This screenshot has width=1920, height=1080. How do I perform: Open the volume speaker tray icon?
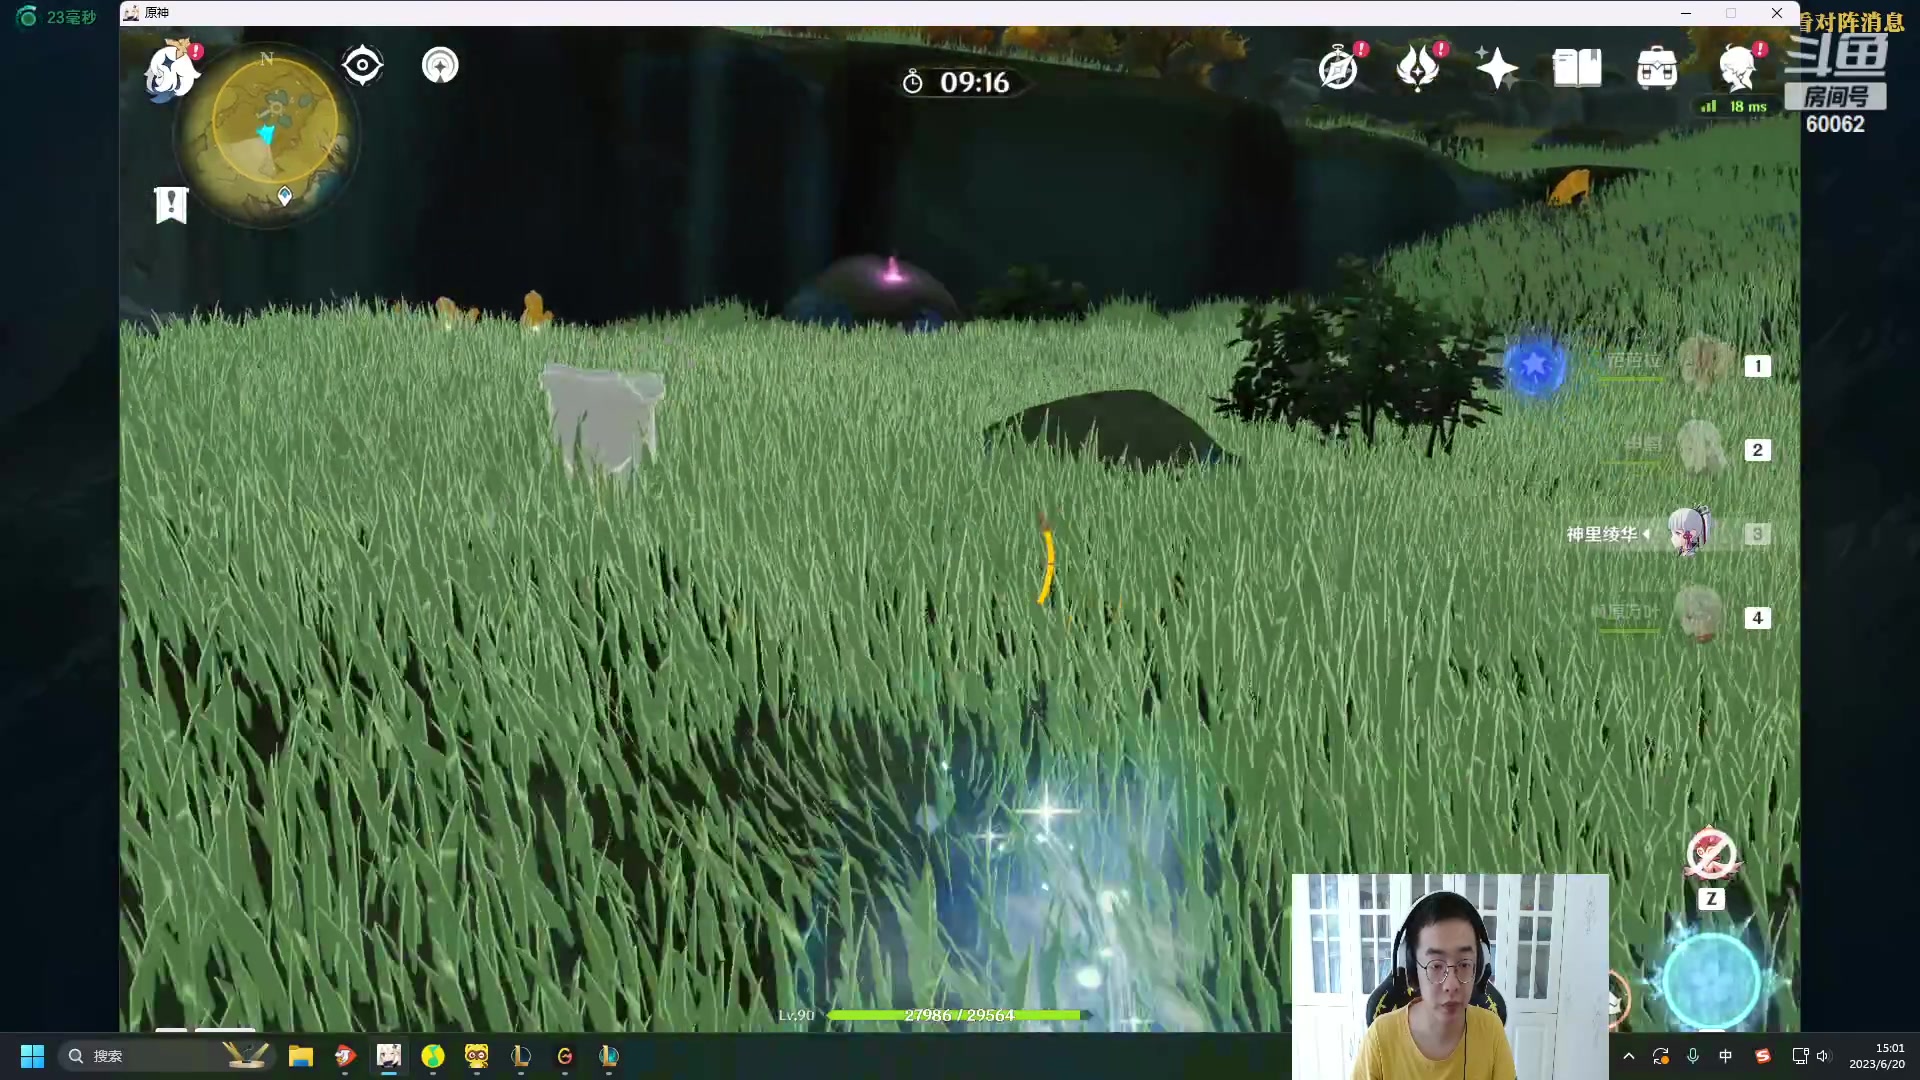(1823, 1056)
